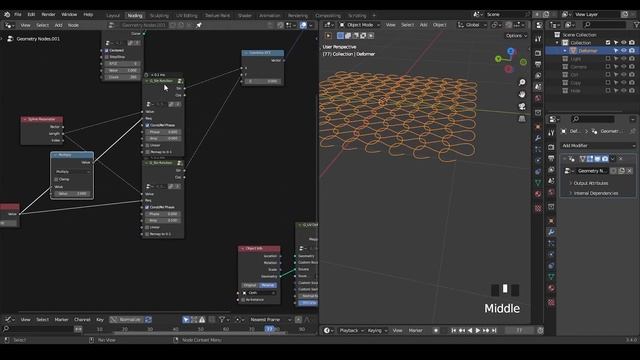Toggle Collection exclude checkbox in outliner
The image size is (640, 360).
608,42
